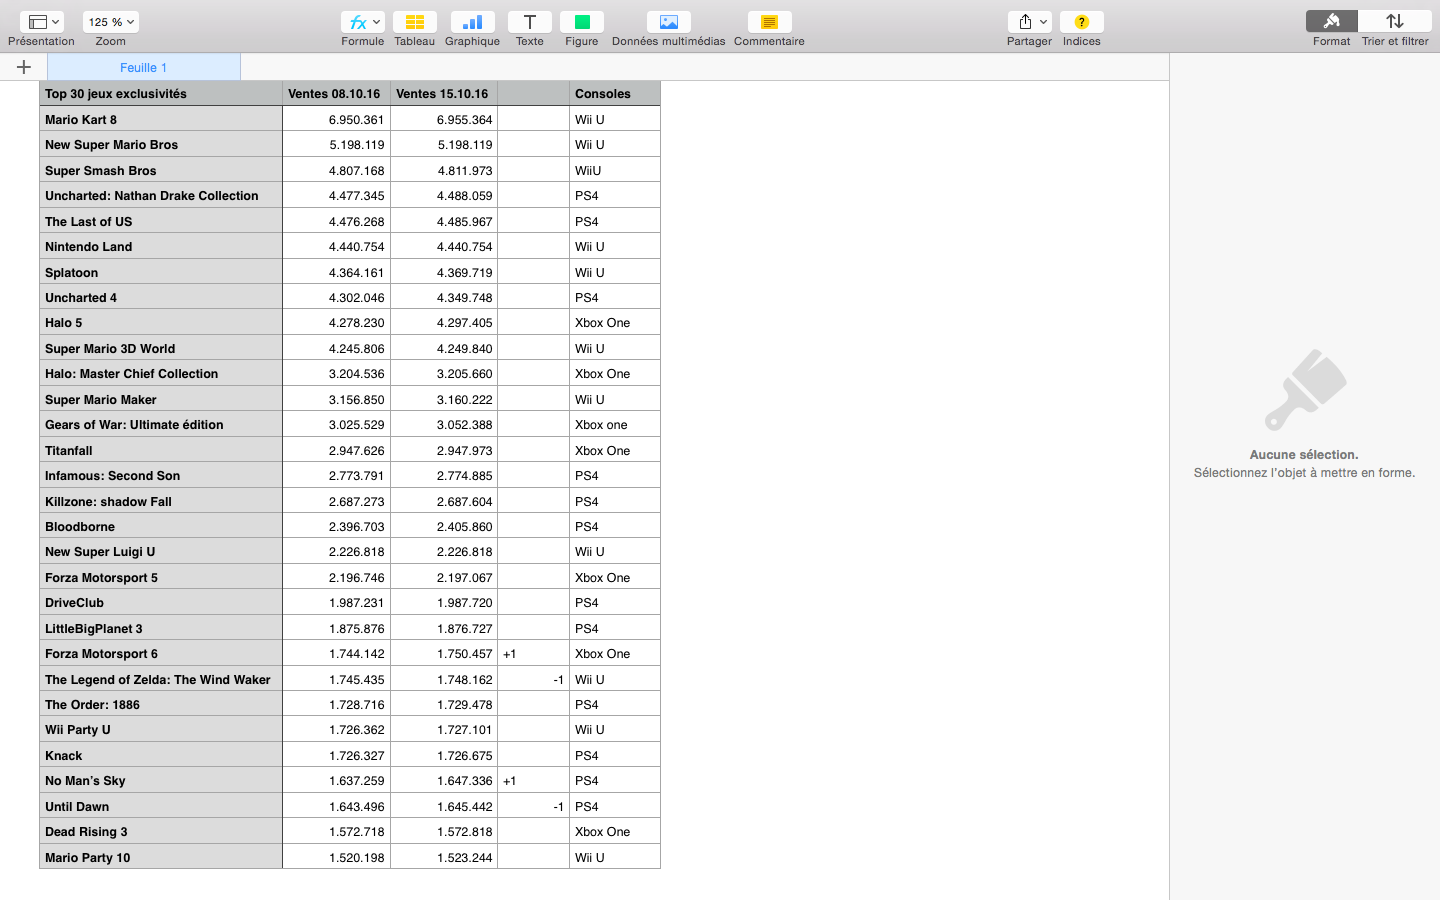Select the DriveClub cell

tap(161, 602)
